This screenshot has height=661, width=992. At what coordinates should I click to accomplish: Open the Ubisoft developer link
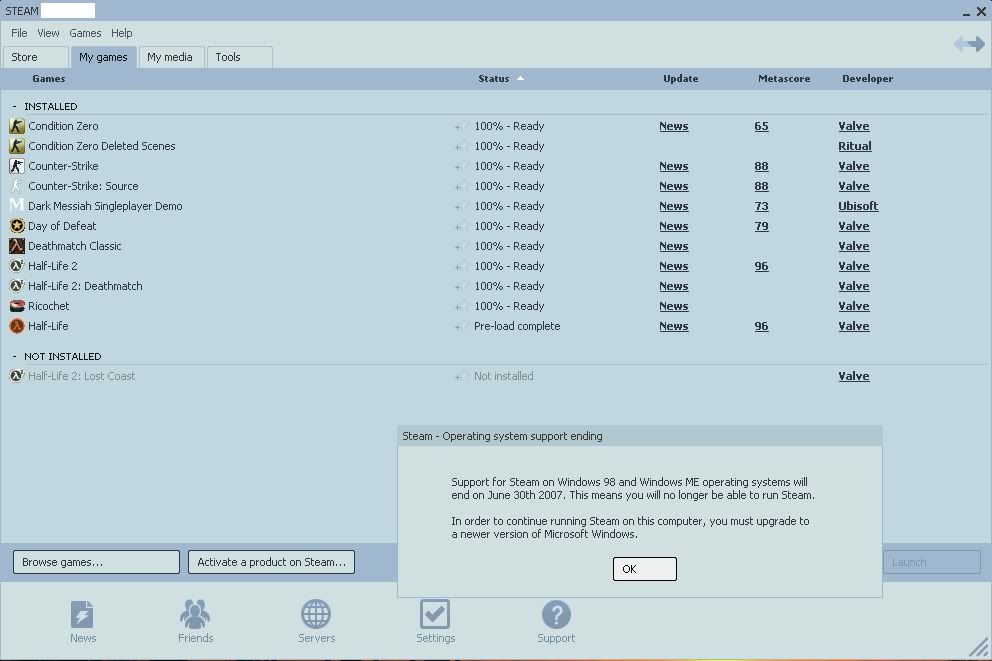pos(858,206)
